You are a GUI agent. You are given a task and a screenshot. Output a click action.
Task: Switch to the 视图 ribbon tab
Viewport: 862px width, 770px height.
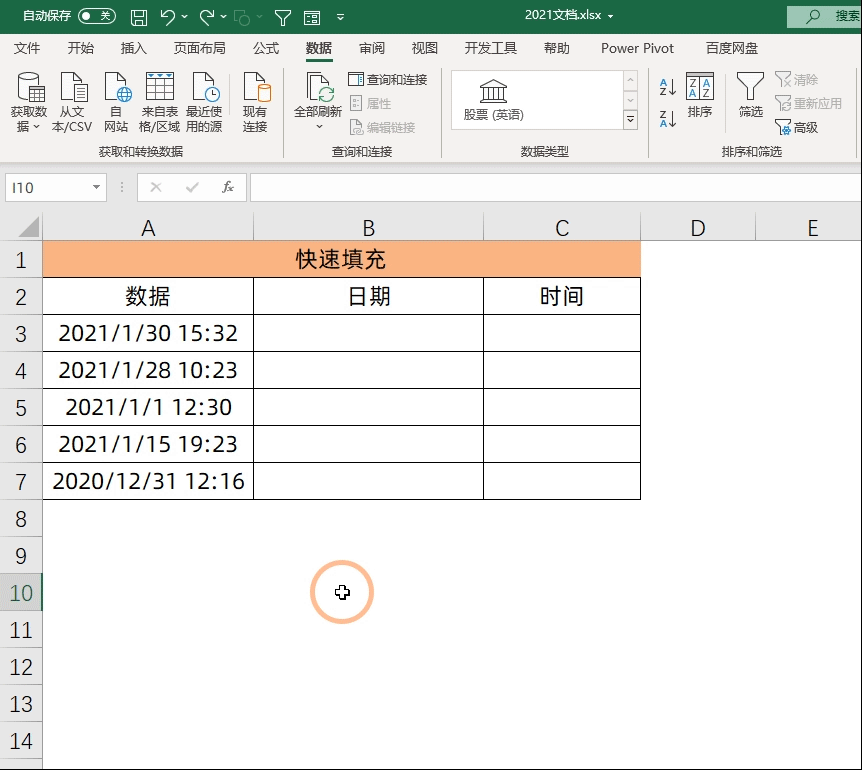coord(425,48)
